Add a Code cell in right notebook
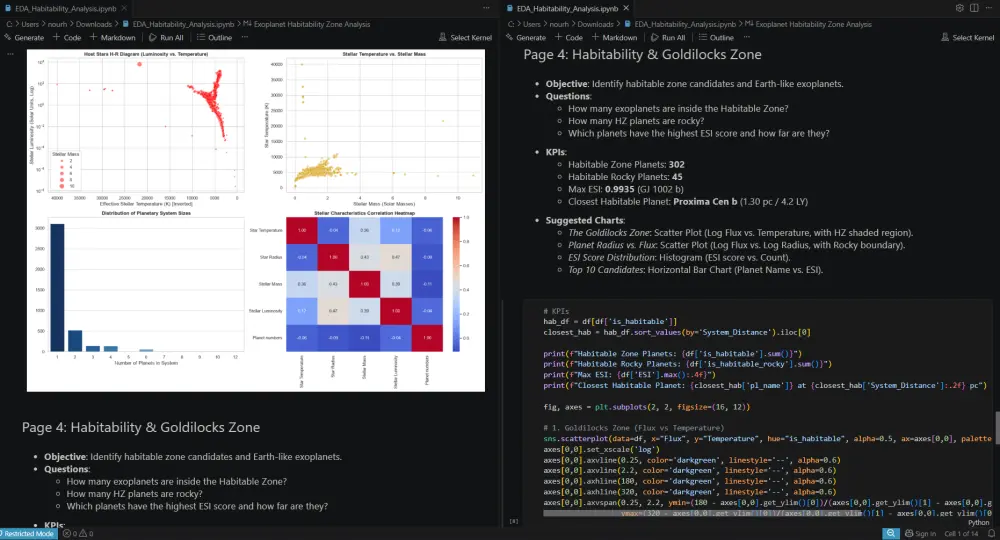The height and width of the screenshot is (540, 1000). point(569,38)
